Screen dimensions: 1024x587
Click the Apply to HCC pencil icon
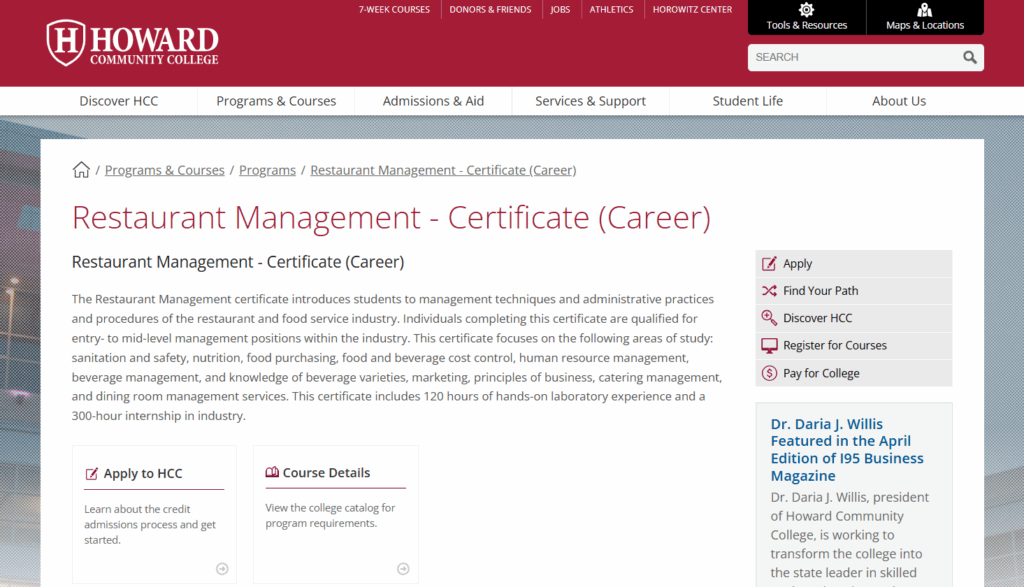[x=91, y=473]
